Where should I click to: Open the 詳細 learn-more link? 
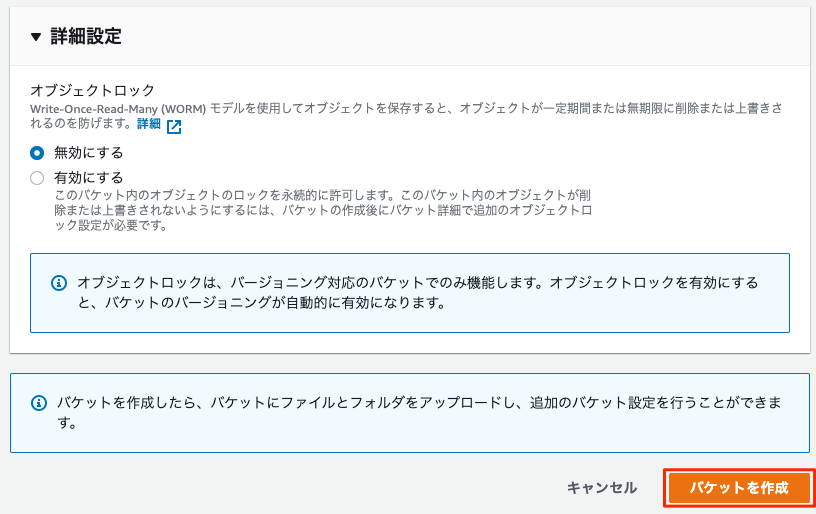pos(149,124)
